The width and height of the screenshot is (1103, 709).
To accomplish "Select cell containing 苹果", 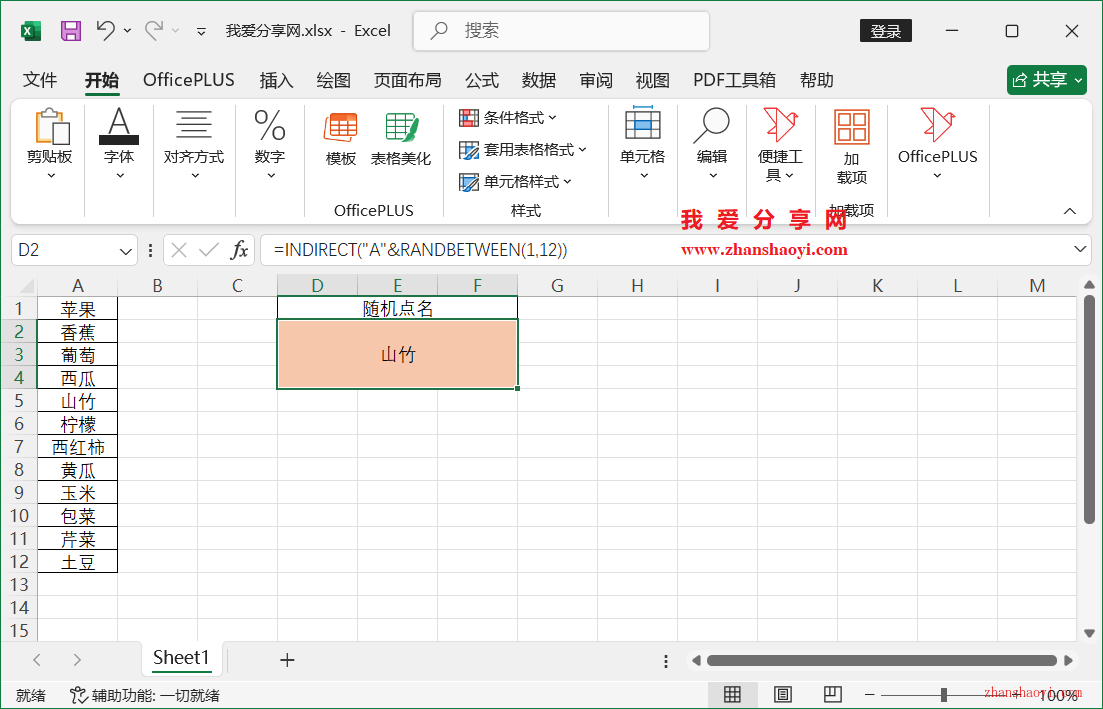I will tap(77, 309).
